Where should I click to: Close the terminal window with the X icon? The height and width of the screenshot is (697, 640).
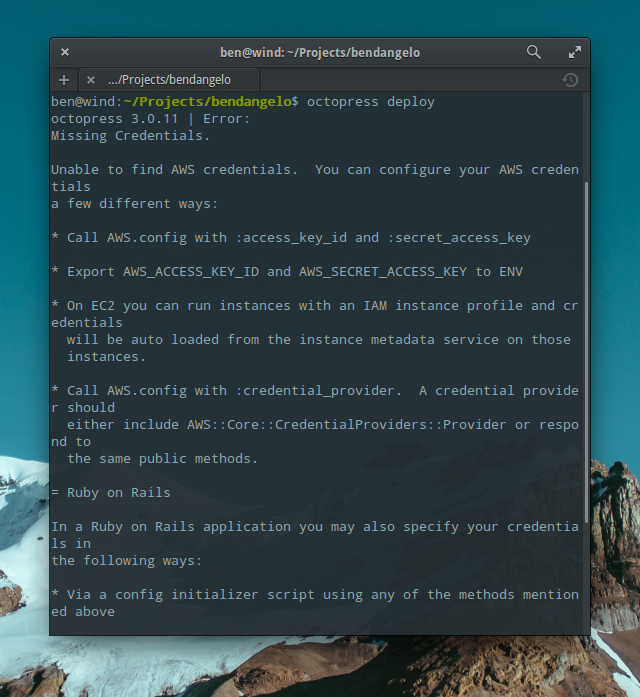click(x=65, y=52)
